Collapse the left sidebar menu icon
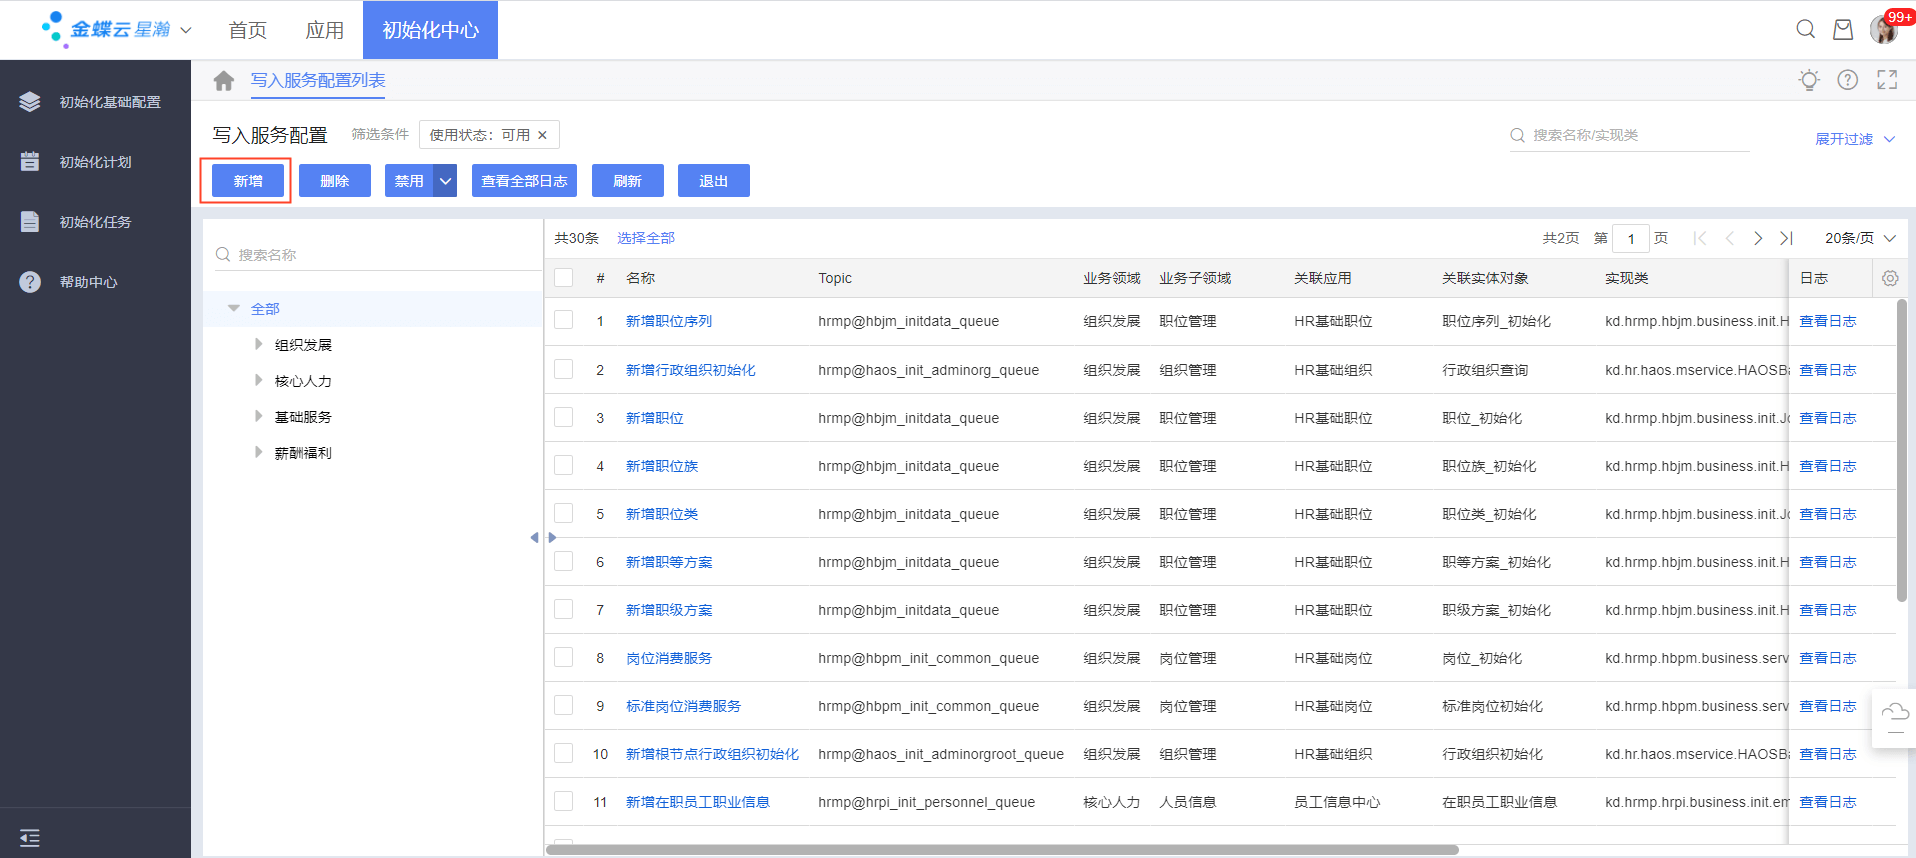Screen dimensions: 1916x858 coord(30,837)
